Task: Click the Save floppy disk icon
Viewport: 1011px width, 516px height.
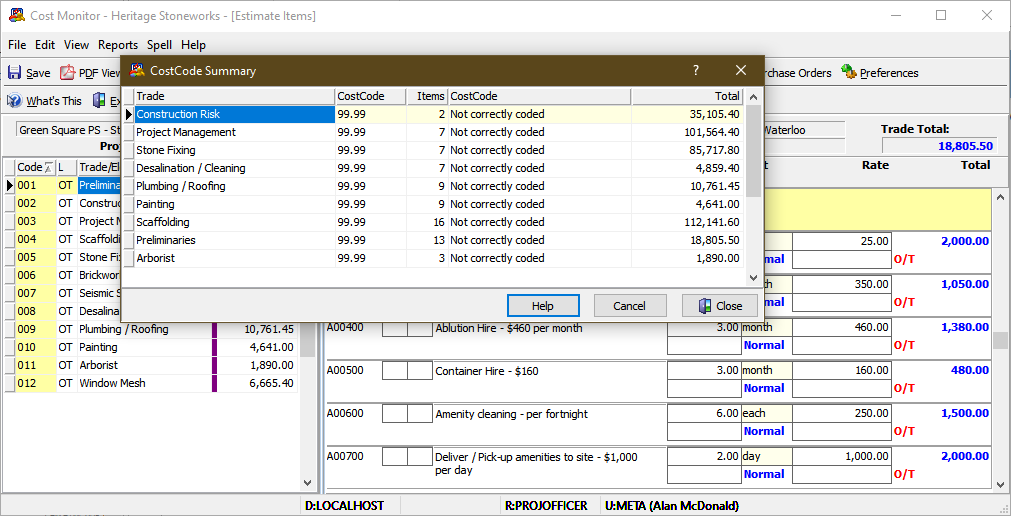Action: tap(14, 73)
